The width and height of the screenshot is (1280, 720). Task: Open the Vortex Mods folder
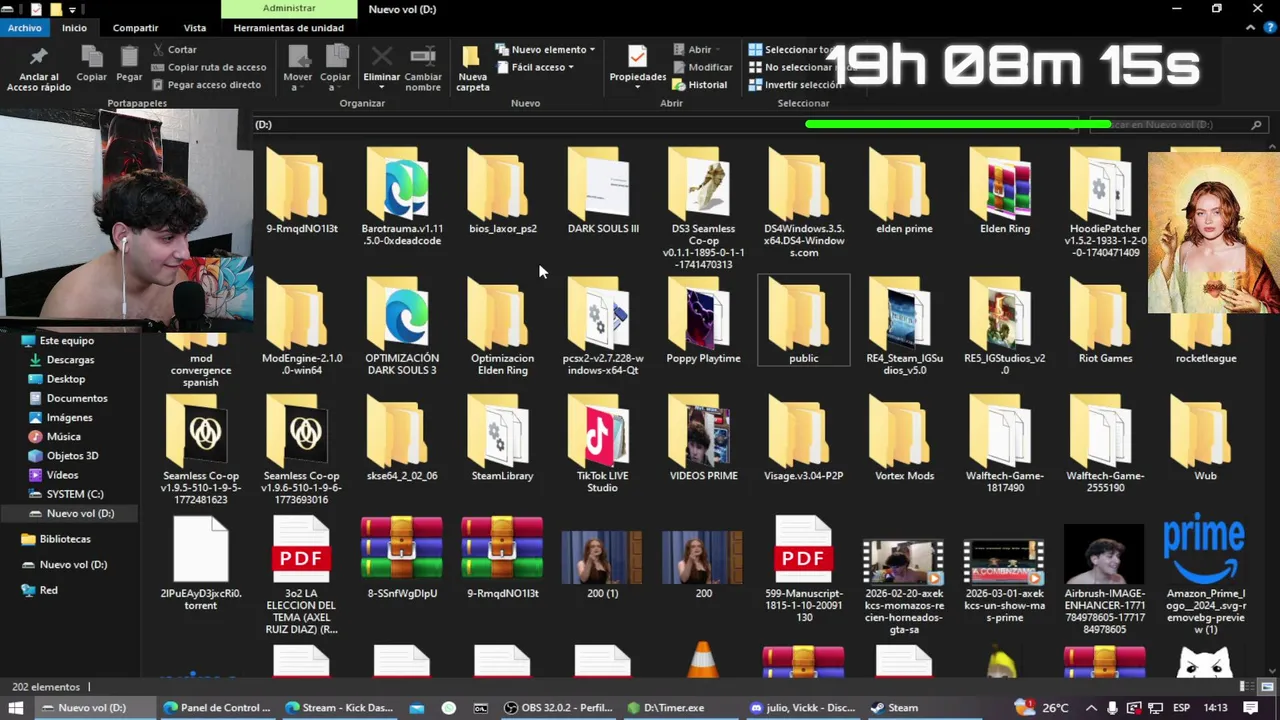pos(904,440)
